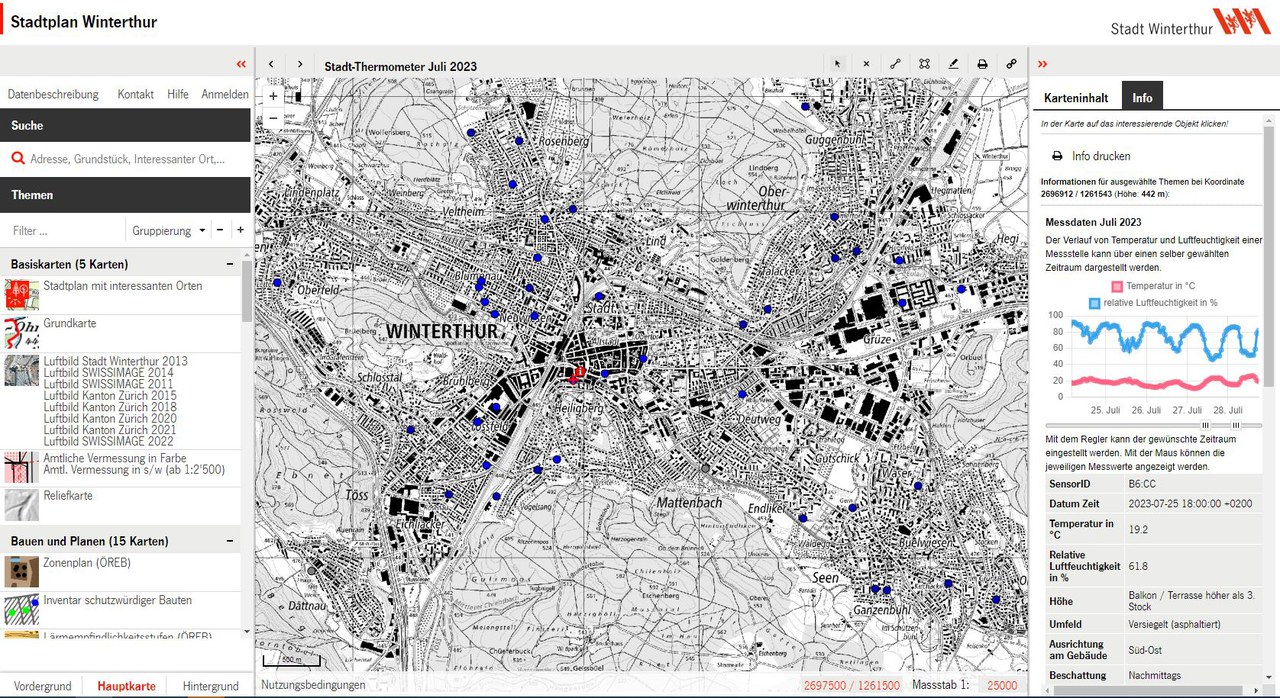Go to previous map view arrow
Viewport: 1280px width, 698px height.
pos(271,64)
